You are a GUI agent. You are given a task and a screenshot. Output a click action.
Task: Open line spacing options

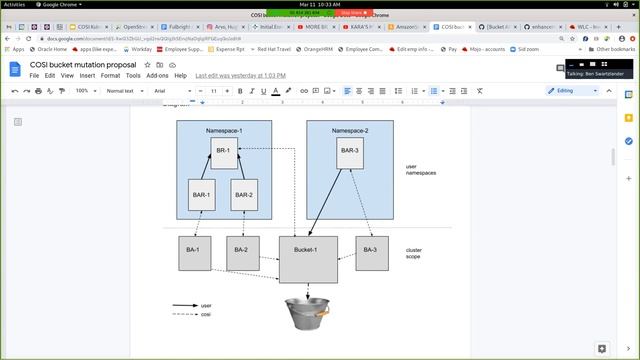tap(398, 91)
